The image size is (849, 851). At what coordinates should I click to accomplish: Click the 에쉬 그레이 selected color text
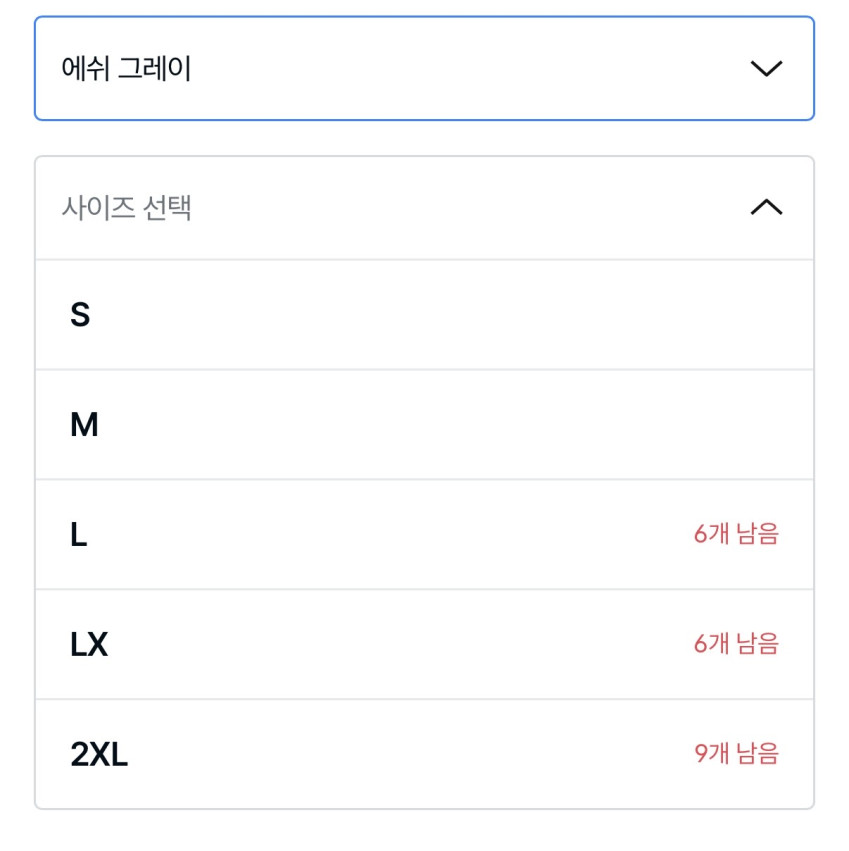(x=127, y=69)
